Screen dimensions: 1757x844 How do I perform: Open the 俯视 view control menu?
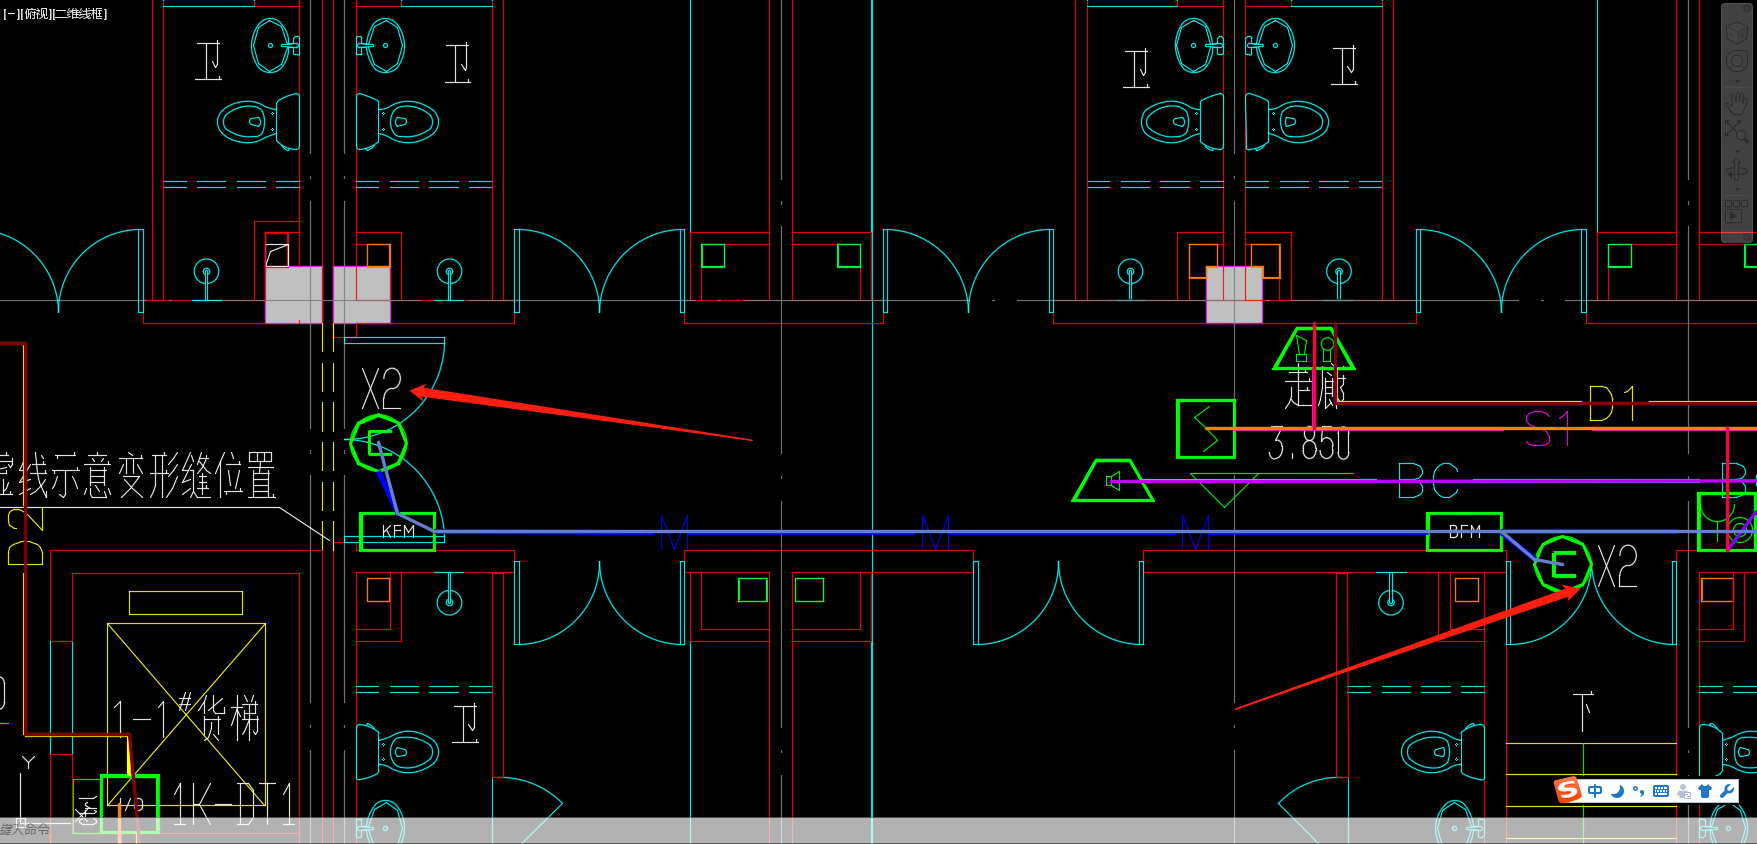[35, 14]
